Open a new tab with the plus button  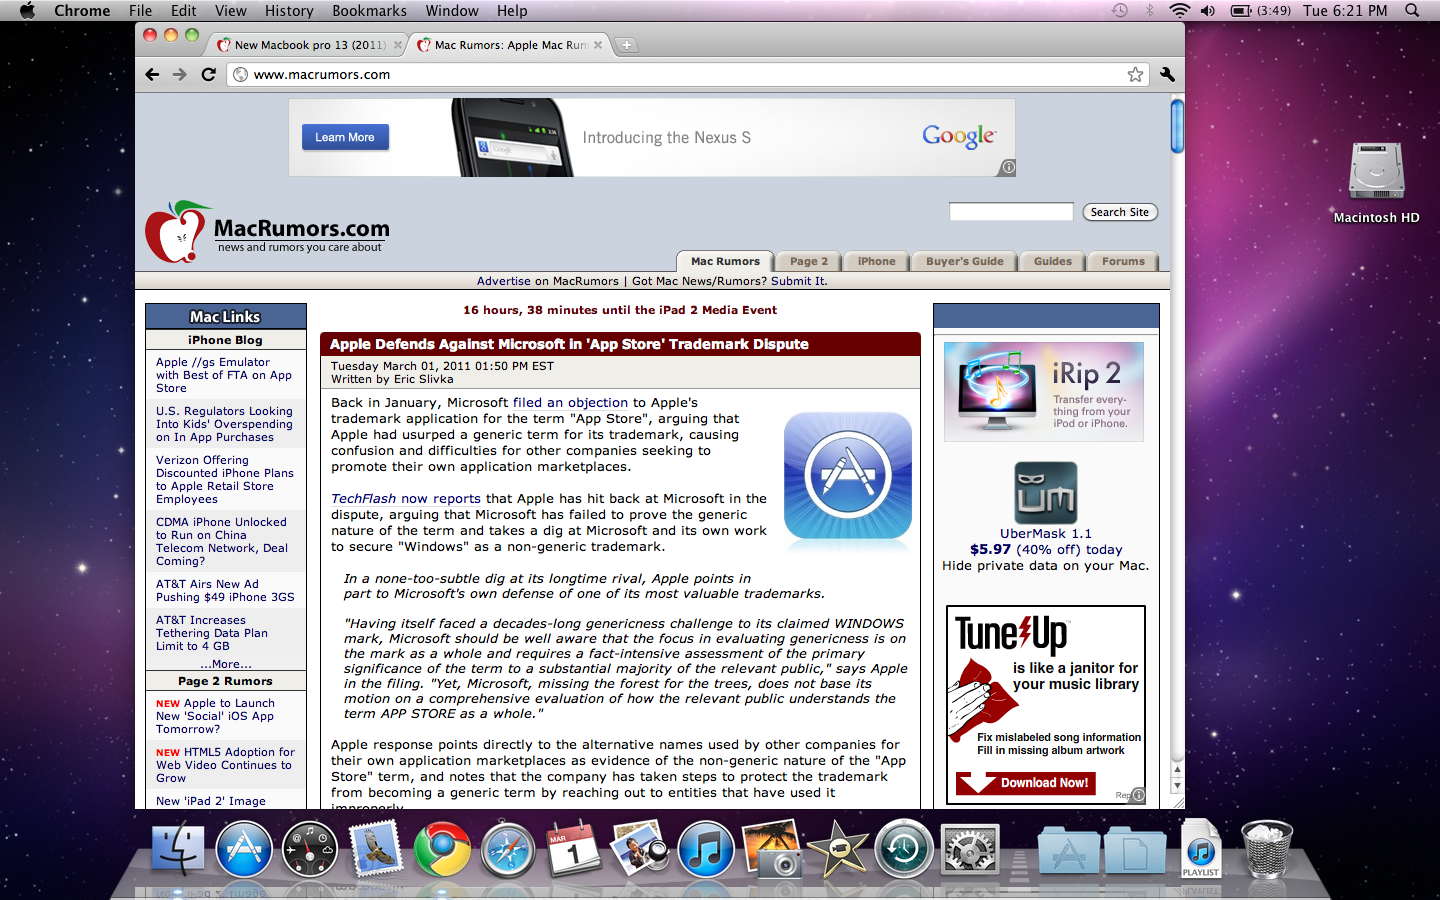pyautogui.click(x=626, y=45)
